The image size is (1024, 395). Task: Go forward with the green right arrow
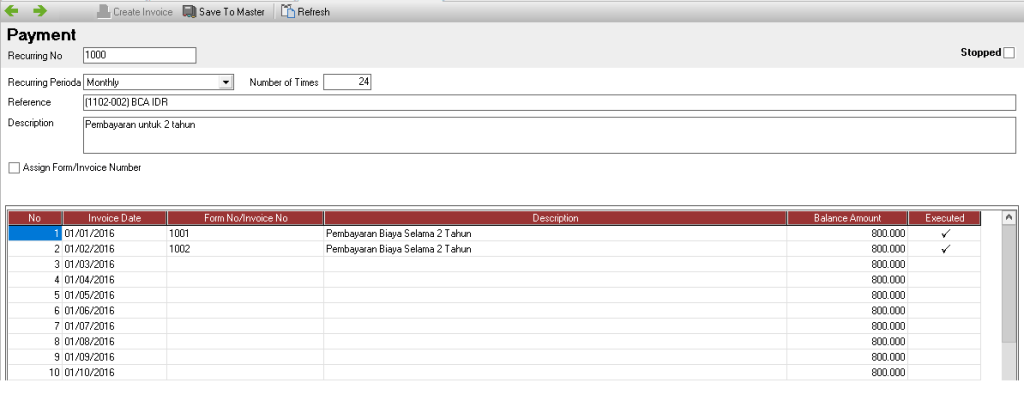40,10
